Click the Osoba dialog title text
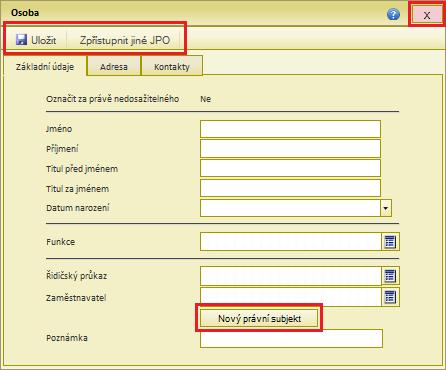This screenshot has height=370, width=446. tap(25, 13)
